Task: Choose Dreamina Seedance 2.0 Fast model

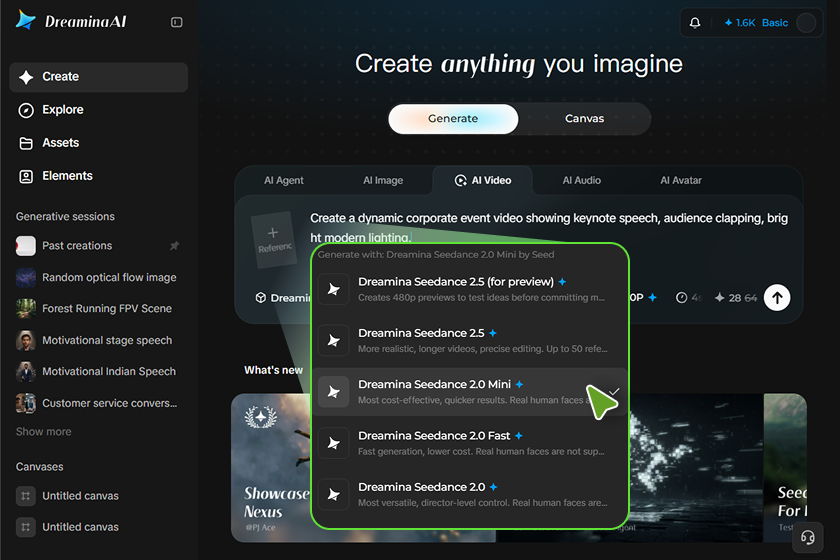Action: pos(469,443)
